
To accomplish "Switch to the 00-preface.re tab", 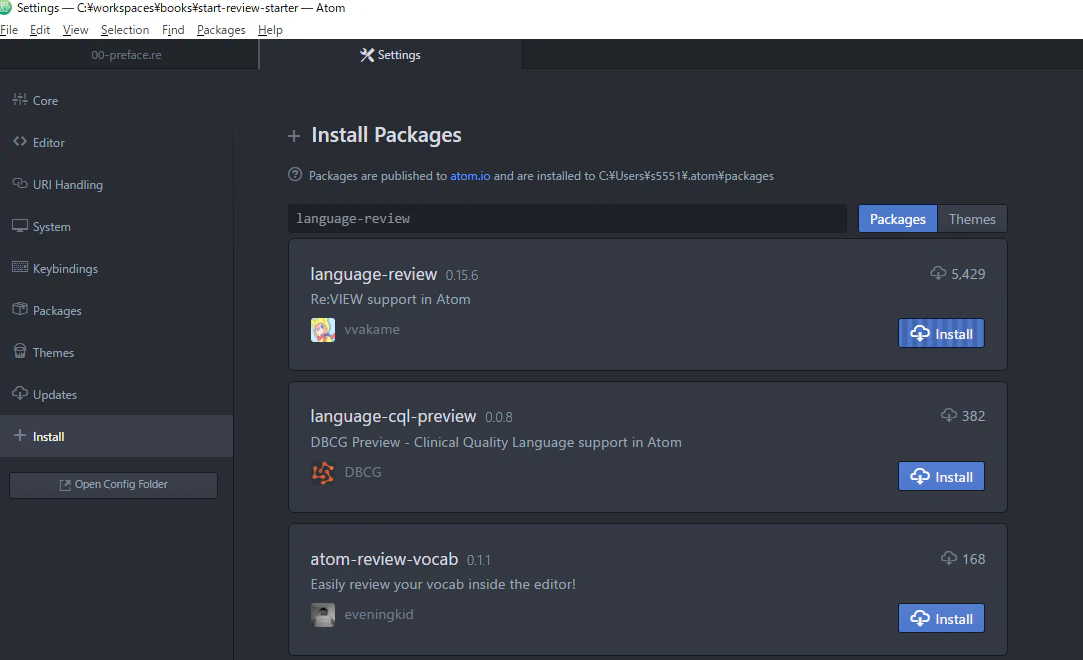I will click(128, 55).
